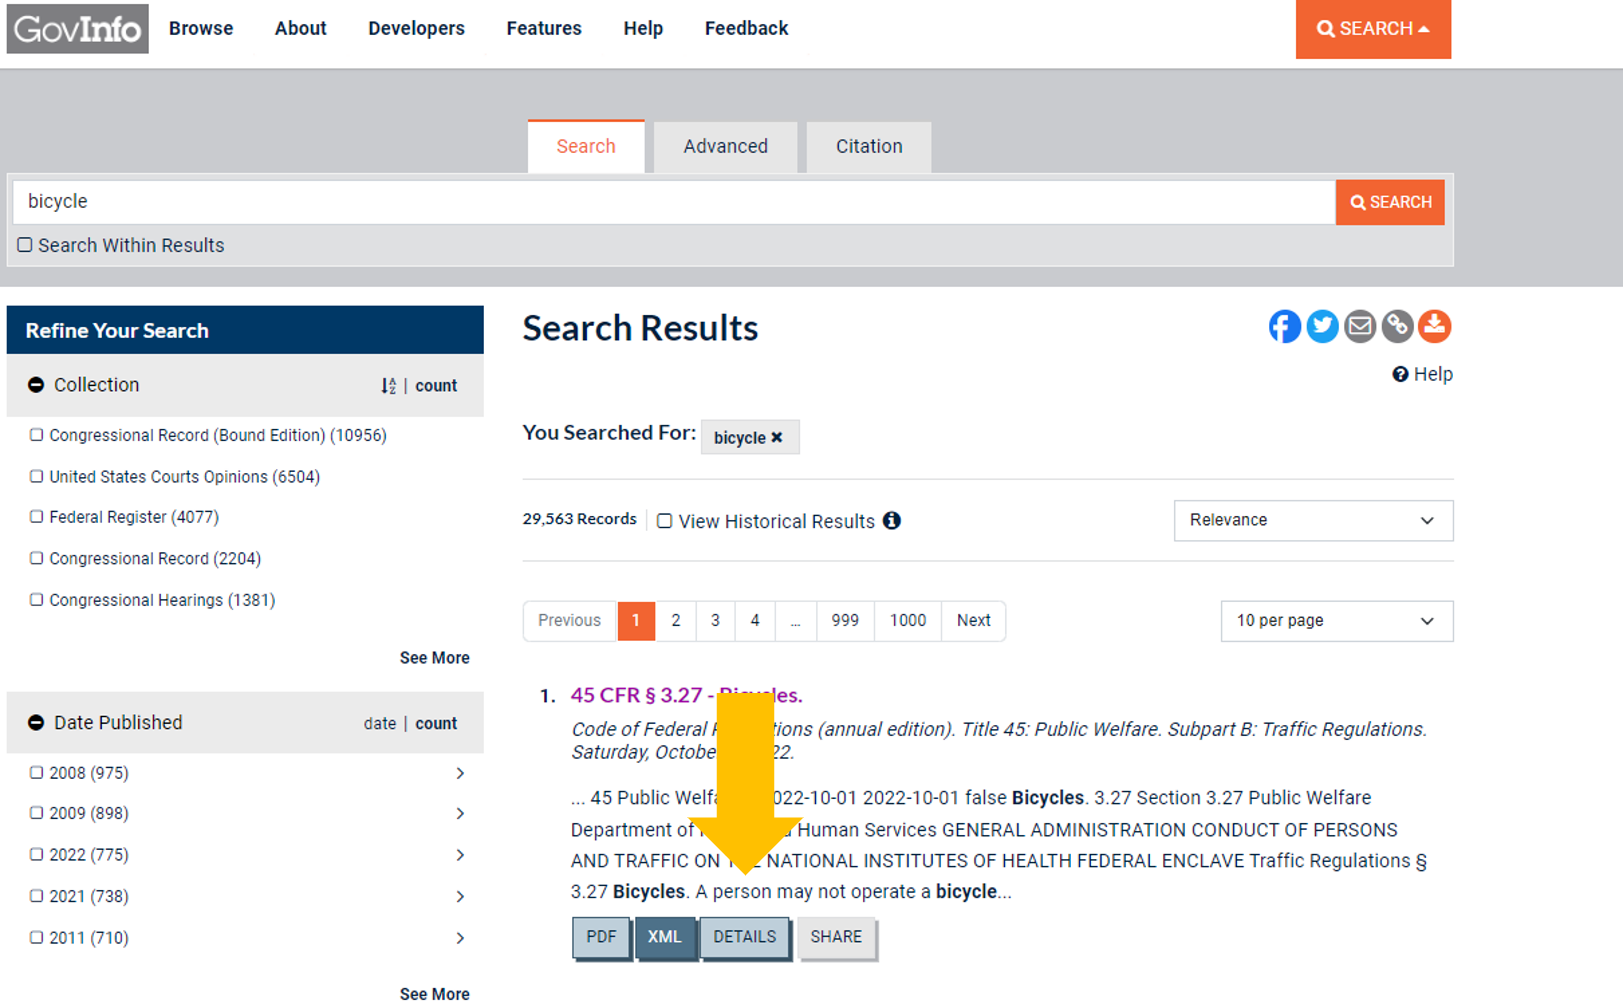Screen dimensions: 1623x1004
Task: Enable Search Within Results
Action: tap(25, 243)
